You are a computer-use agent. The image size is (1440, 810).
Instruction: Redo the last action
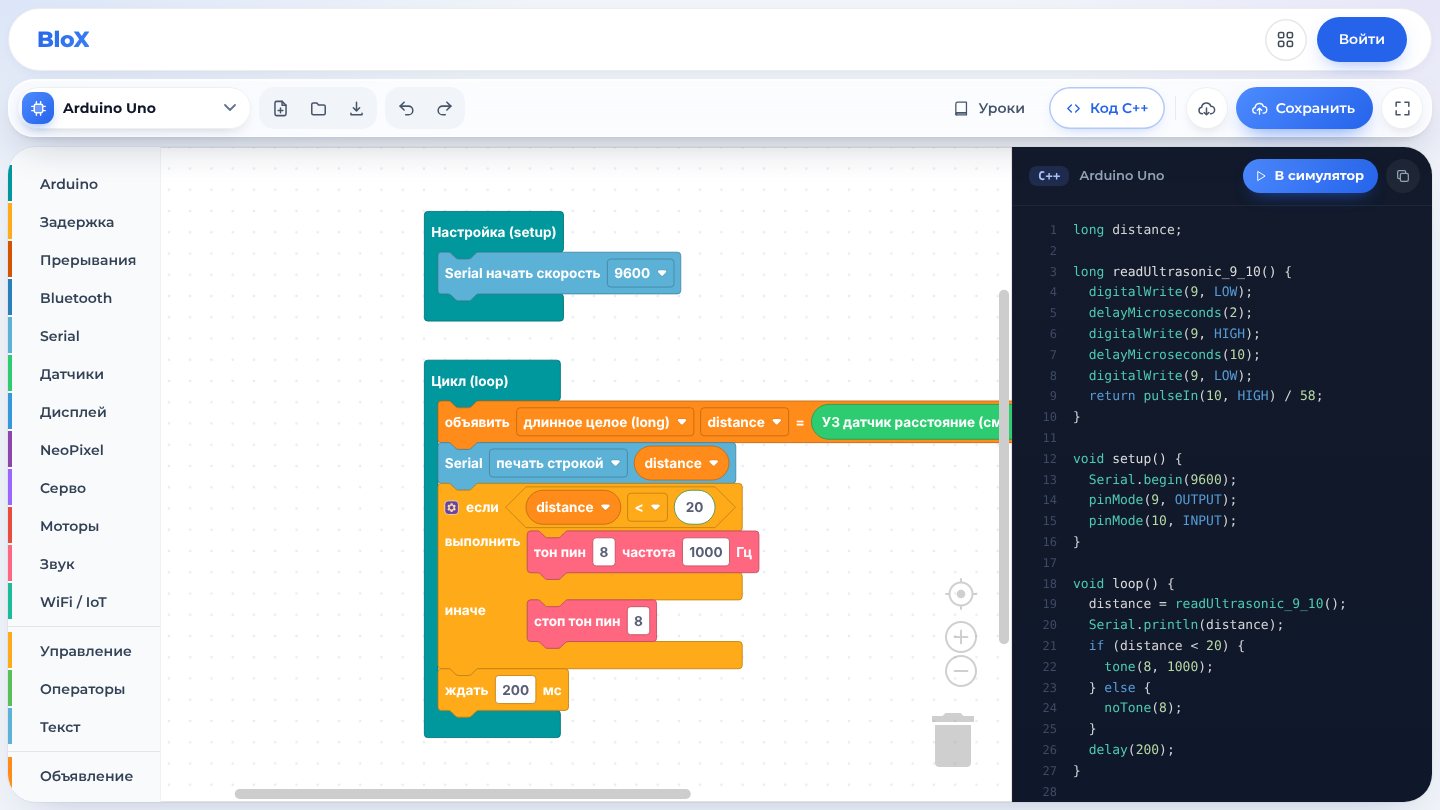point(444,108)
